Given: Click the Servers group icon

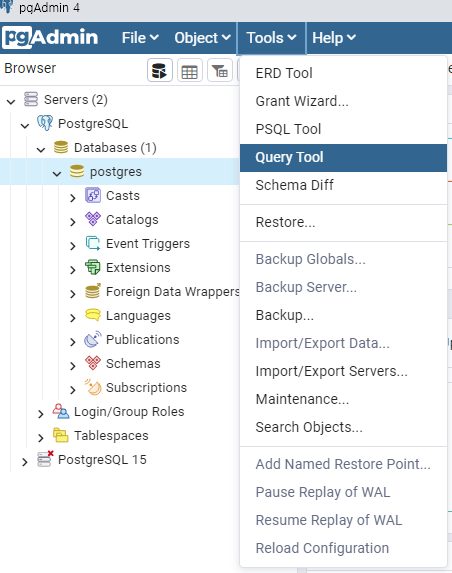Looking at the screenshot, I should tap(31, 99).
